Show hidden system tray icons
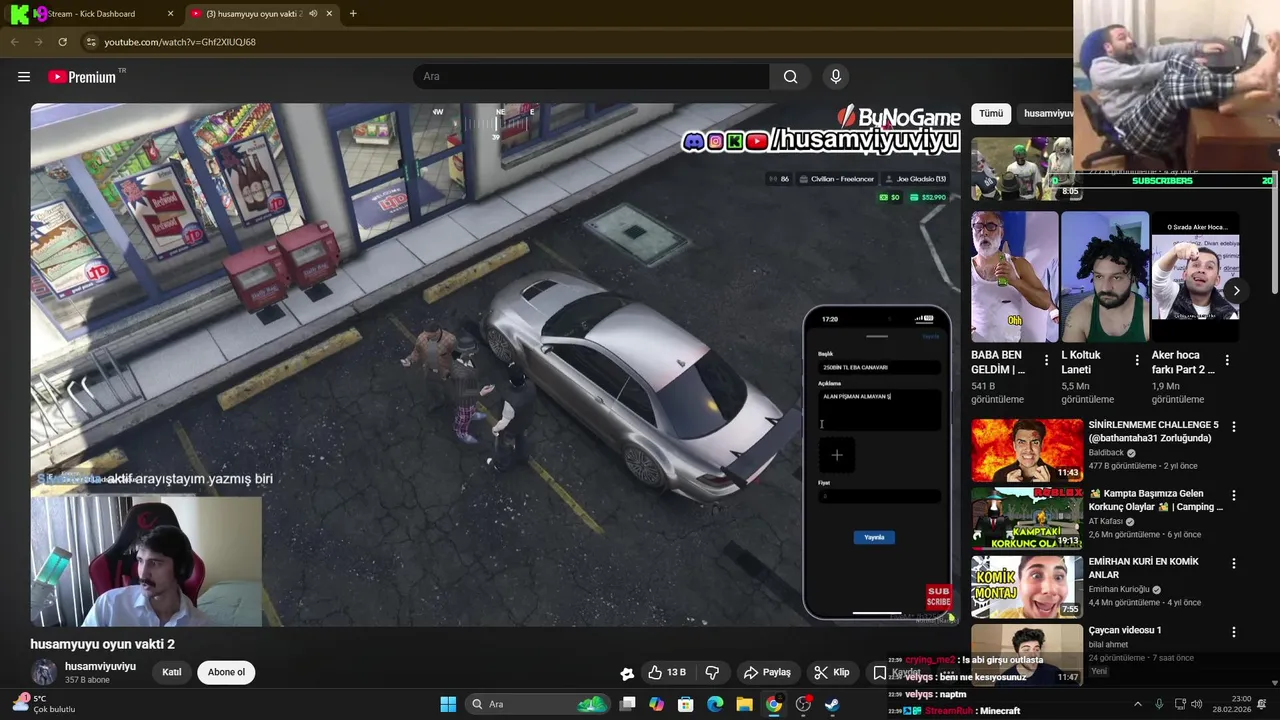This screenshot has width=1280, height=720. [x=1137, y=704]
